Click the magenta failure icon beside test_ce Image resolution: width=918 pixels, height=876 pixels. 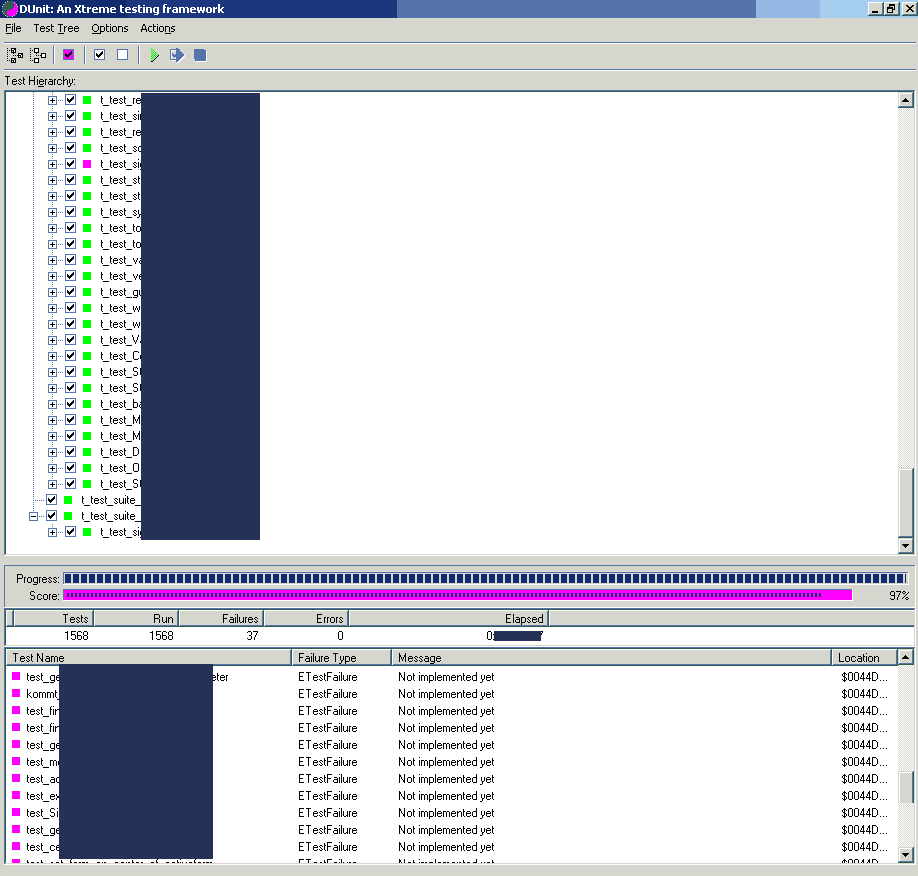(x=16, y=846)
